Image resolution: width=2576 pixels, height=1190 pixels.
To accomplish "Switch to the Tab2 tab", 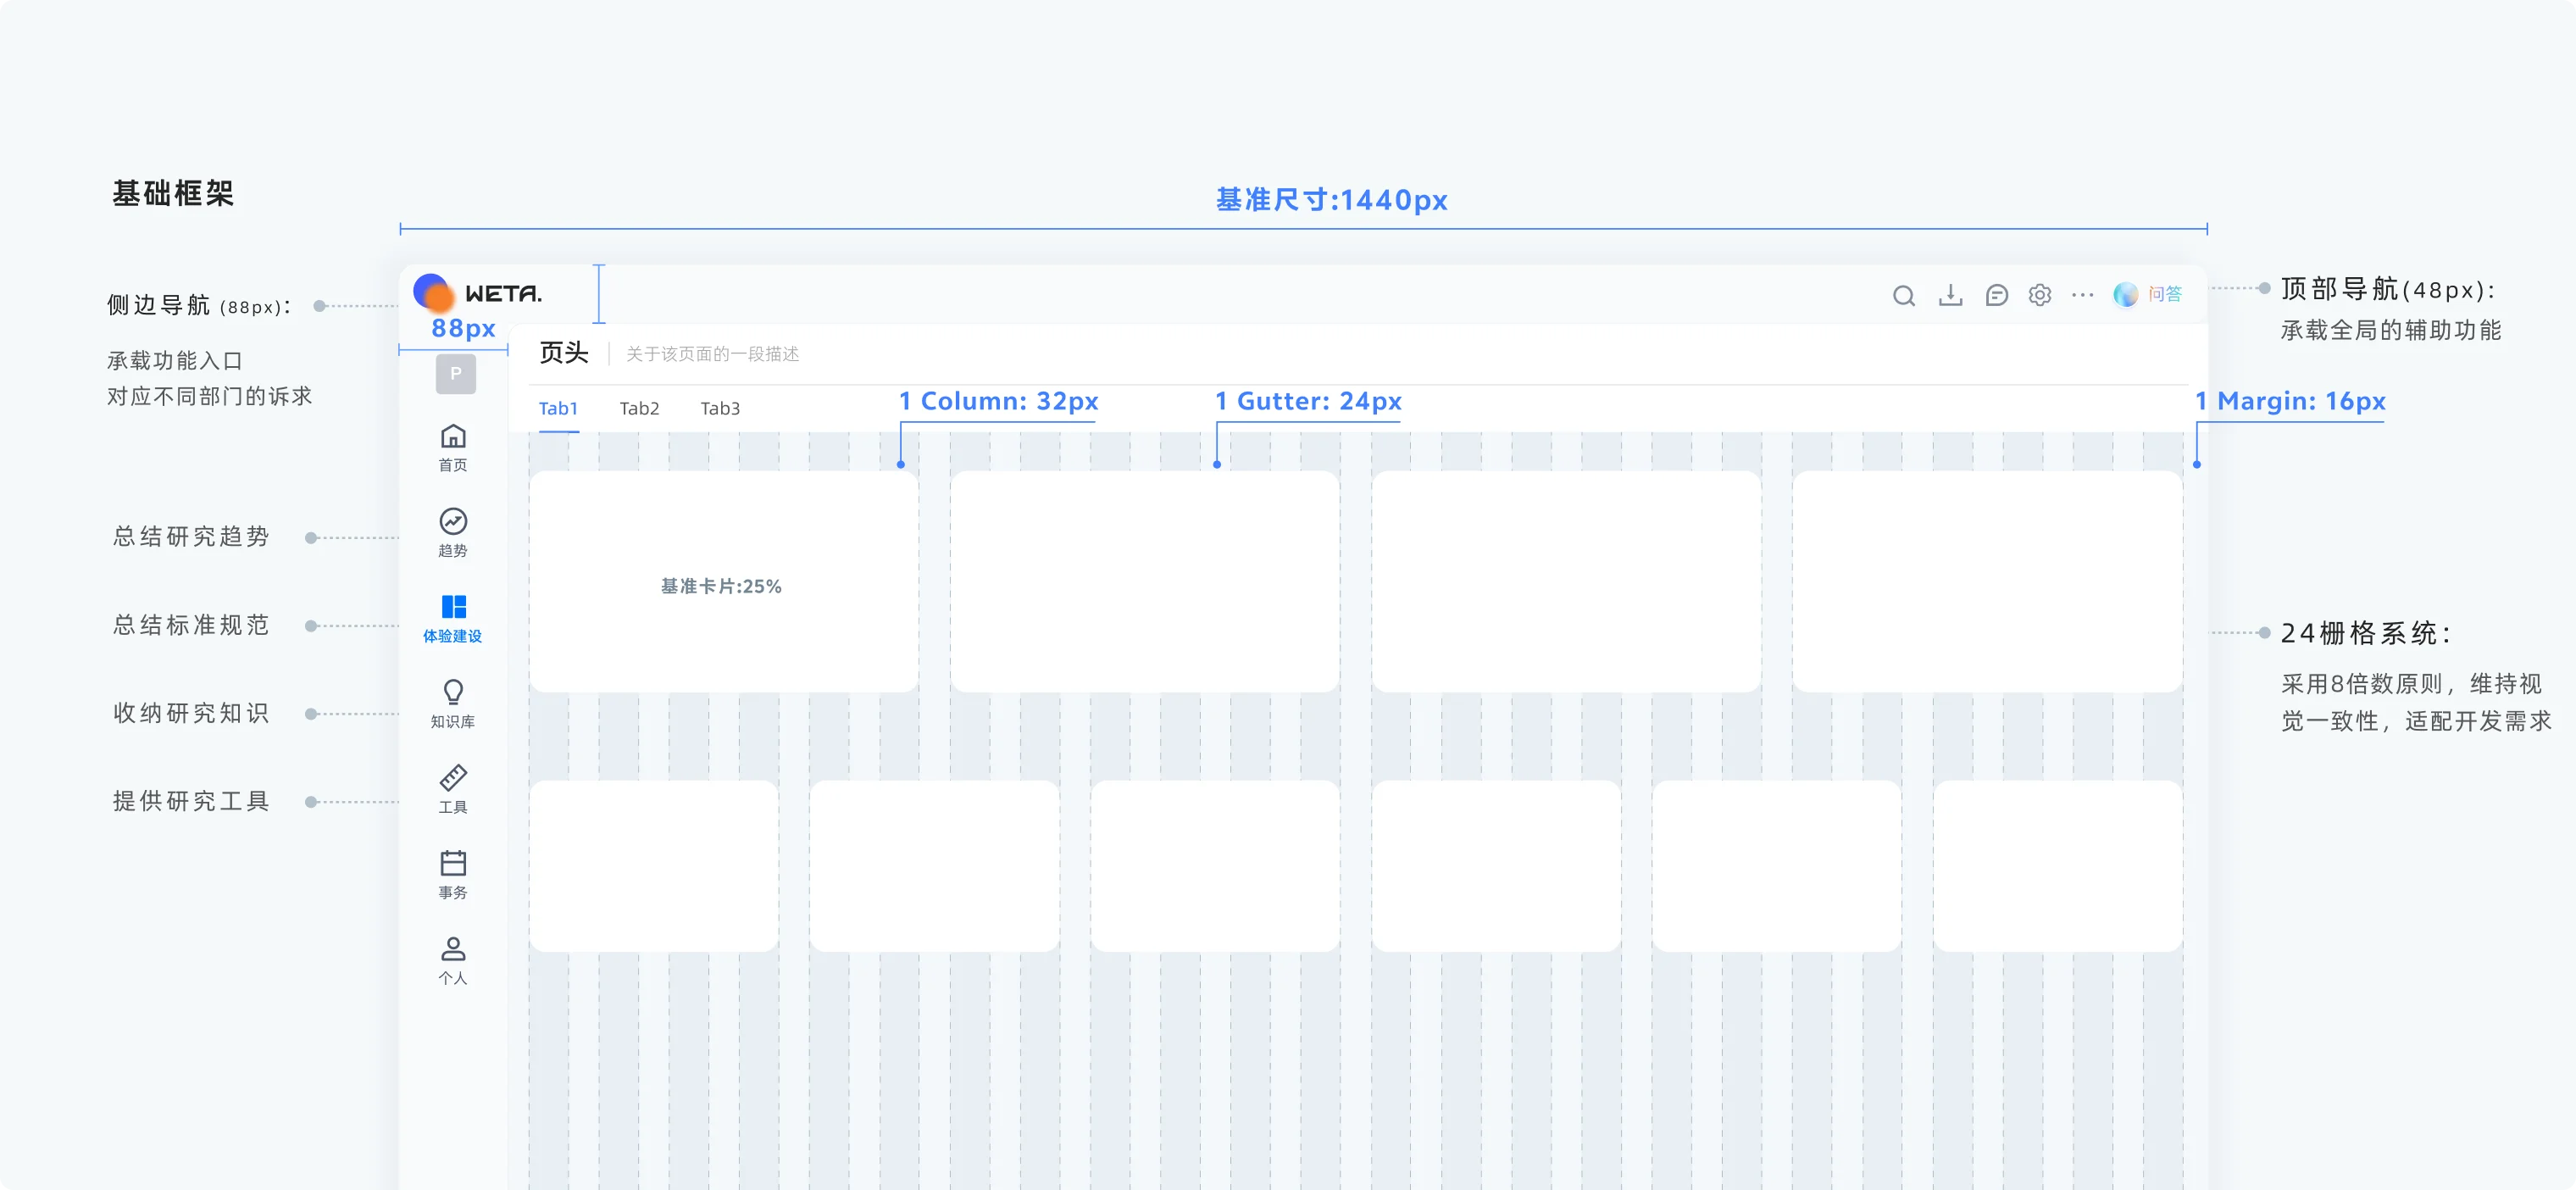I will (x=639, y=408).
